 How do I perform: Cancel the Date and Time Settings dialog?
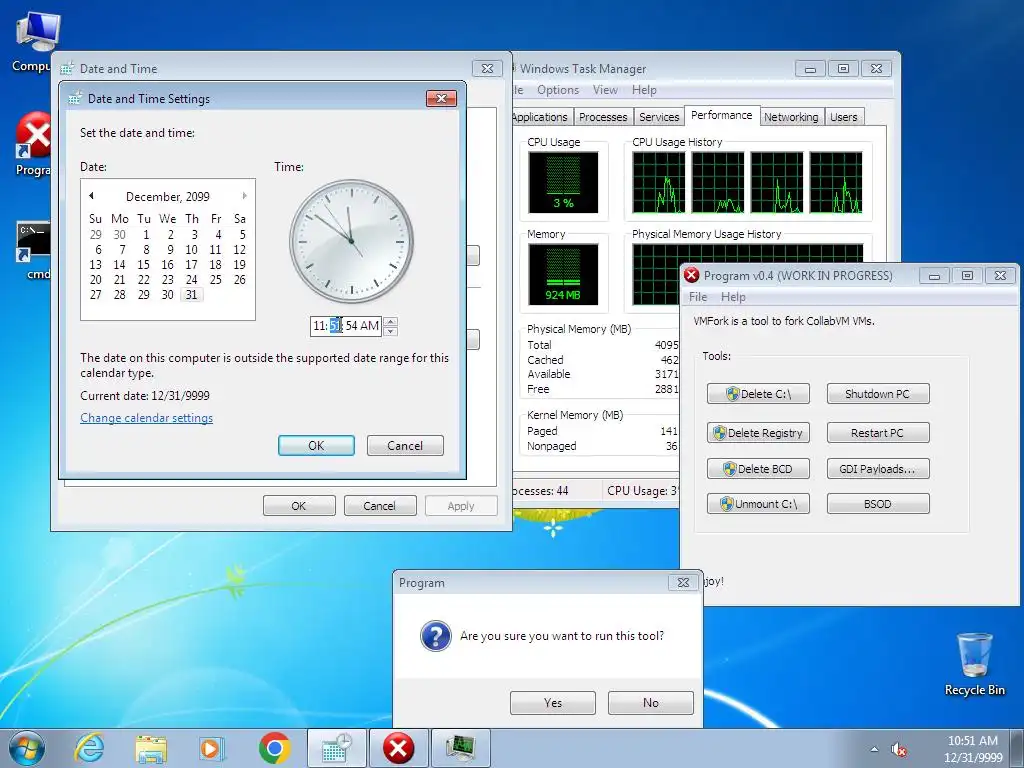tap(405, 445)
